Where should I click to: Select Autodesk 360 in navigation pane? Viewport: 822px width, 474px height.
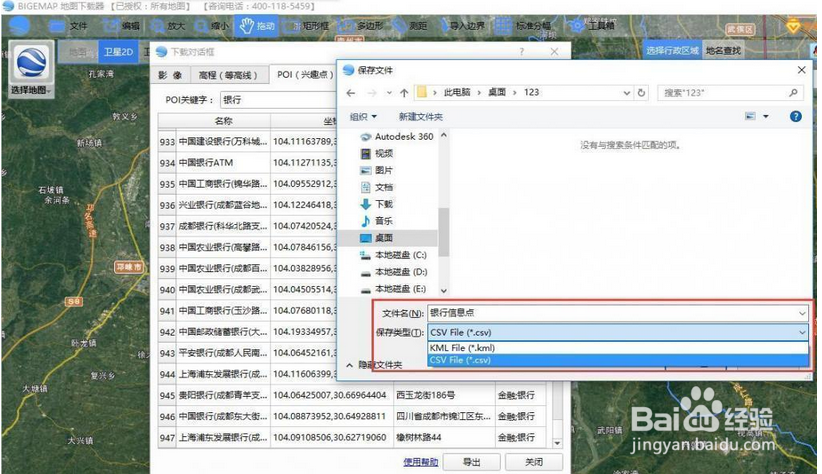[x=397, y=136]
